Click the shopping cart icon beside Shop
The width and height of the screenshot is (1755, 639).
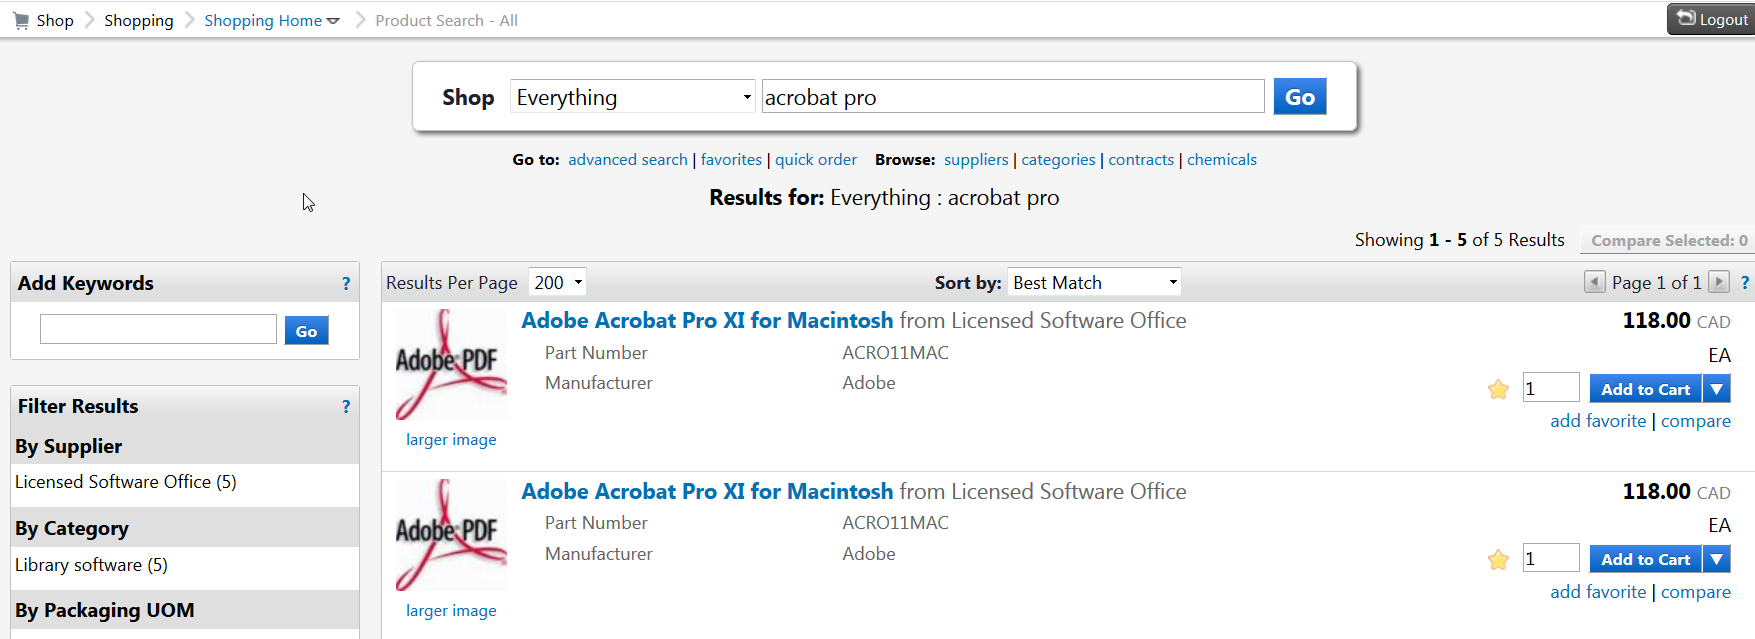(21, 20)
